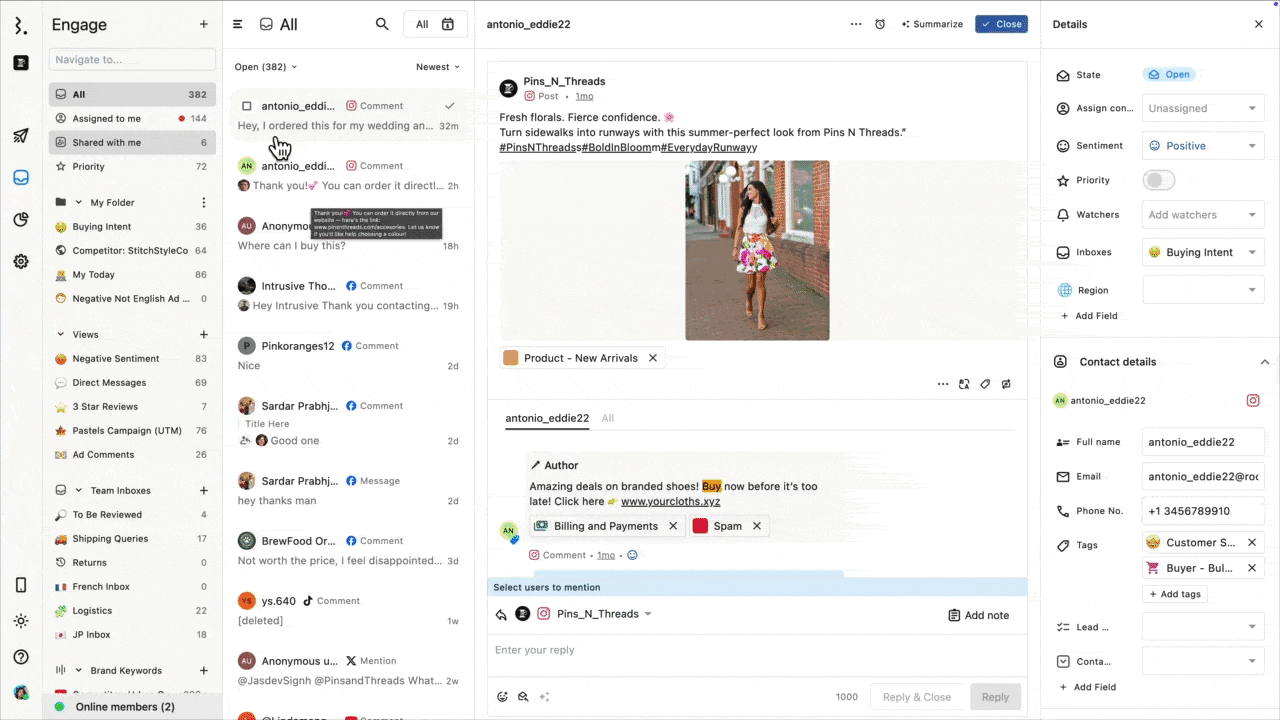Toggle the Priority switch
Viewport: 1280px width, 720px height.
(1158, 181)
